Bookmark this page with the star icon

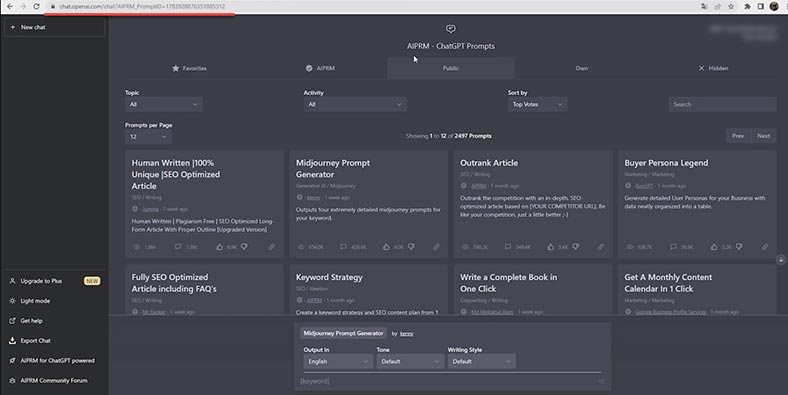point(731,7)
